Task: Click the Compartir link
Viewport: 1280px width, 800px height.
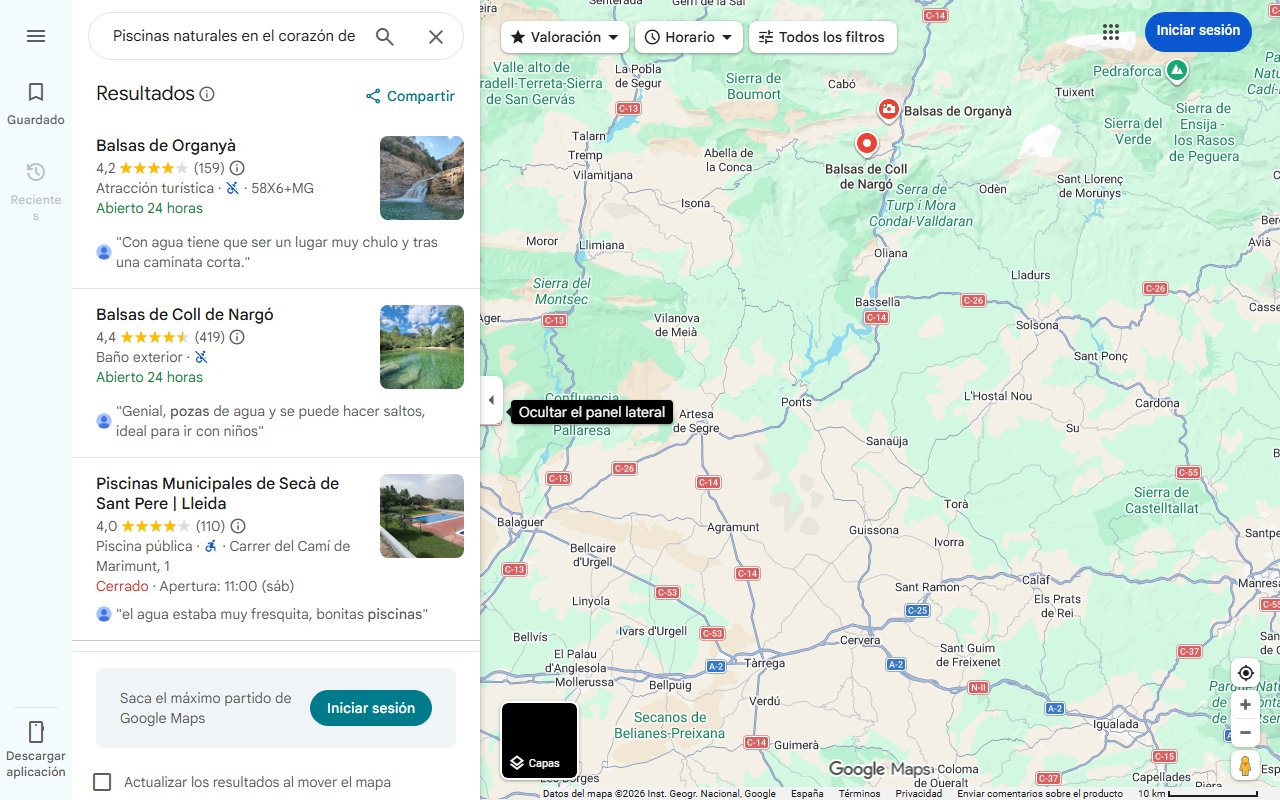Action: [410, 96]
